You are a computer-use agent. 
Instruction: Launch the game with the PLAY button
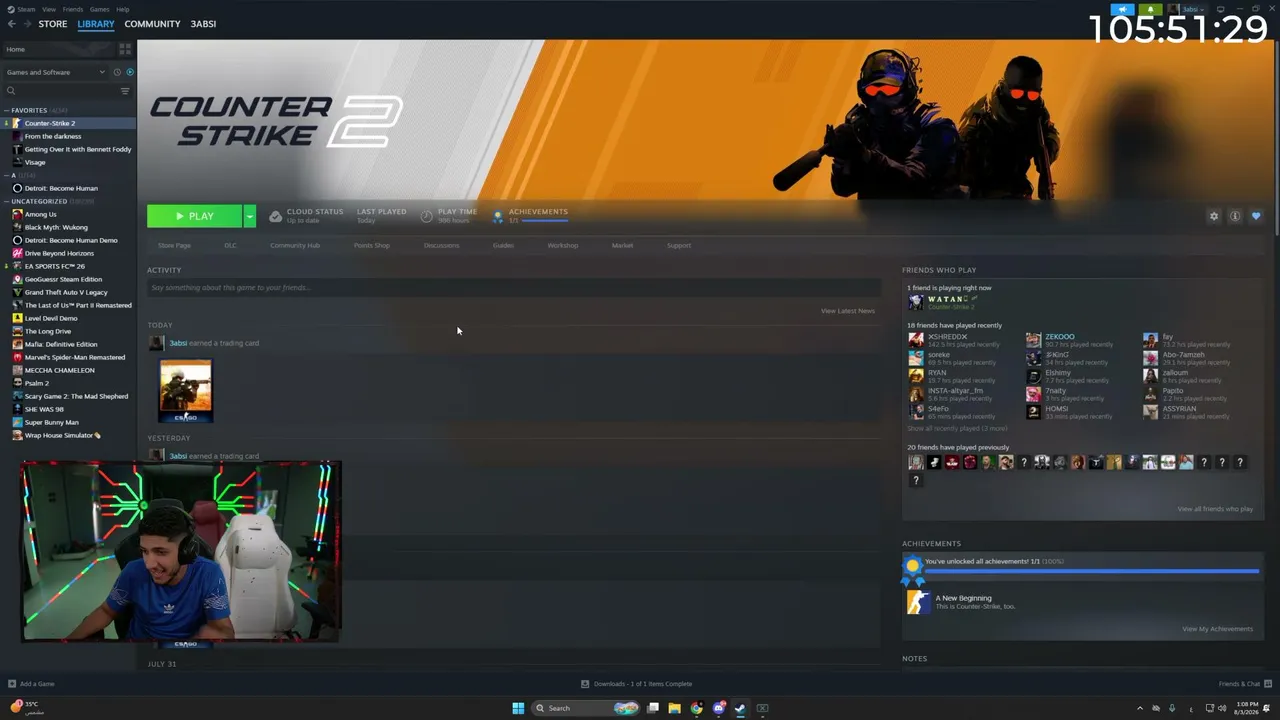click(195, 216)
